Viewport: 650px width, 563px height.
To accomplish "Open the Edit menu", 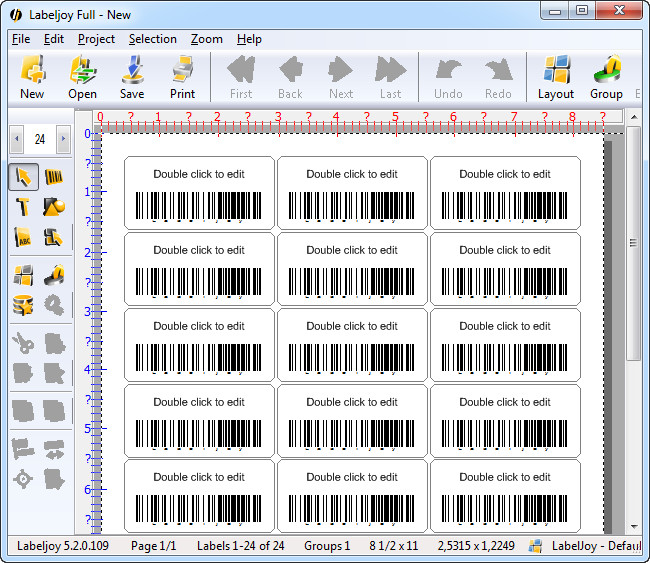I will point(54,39).
